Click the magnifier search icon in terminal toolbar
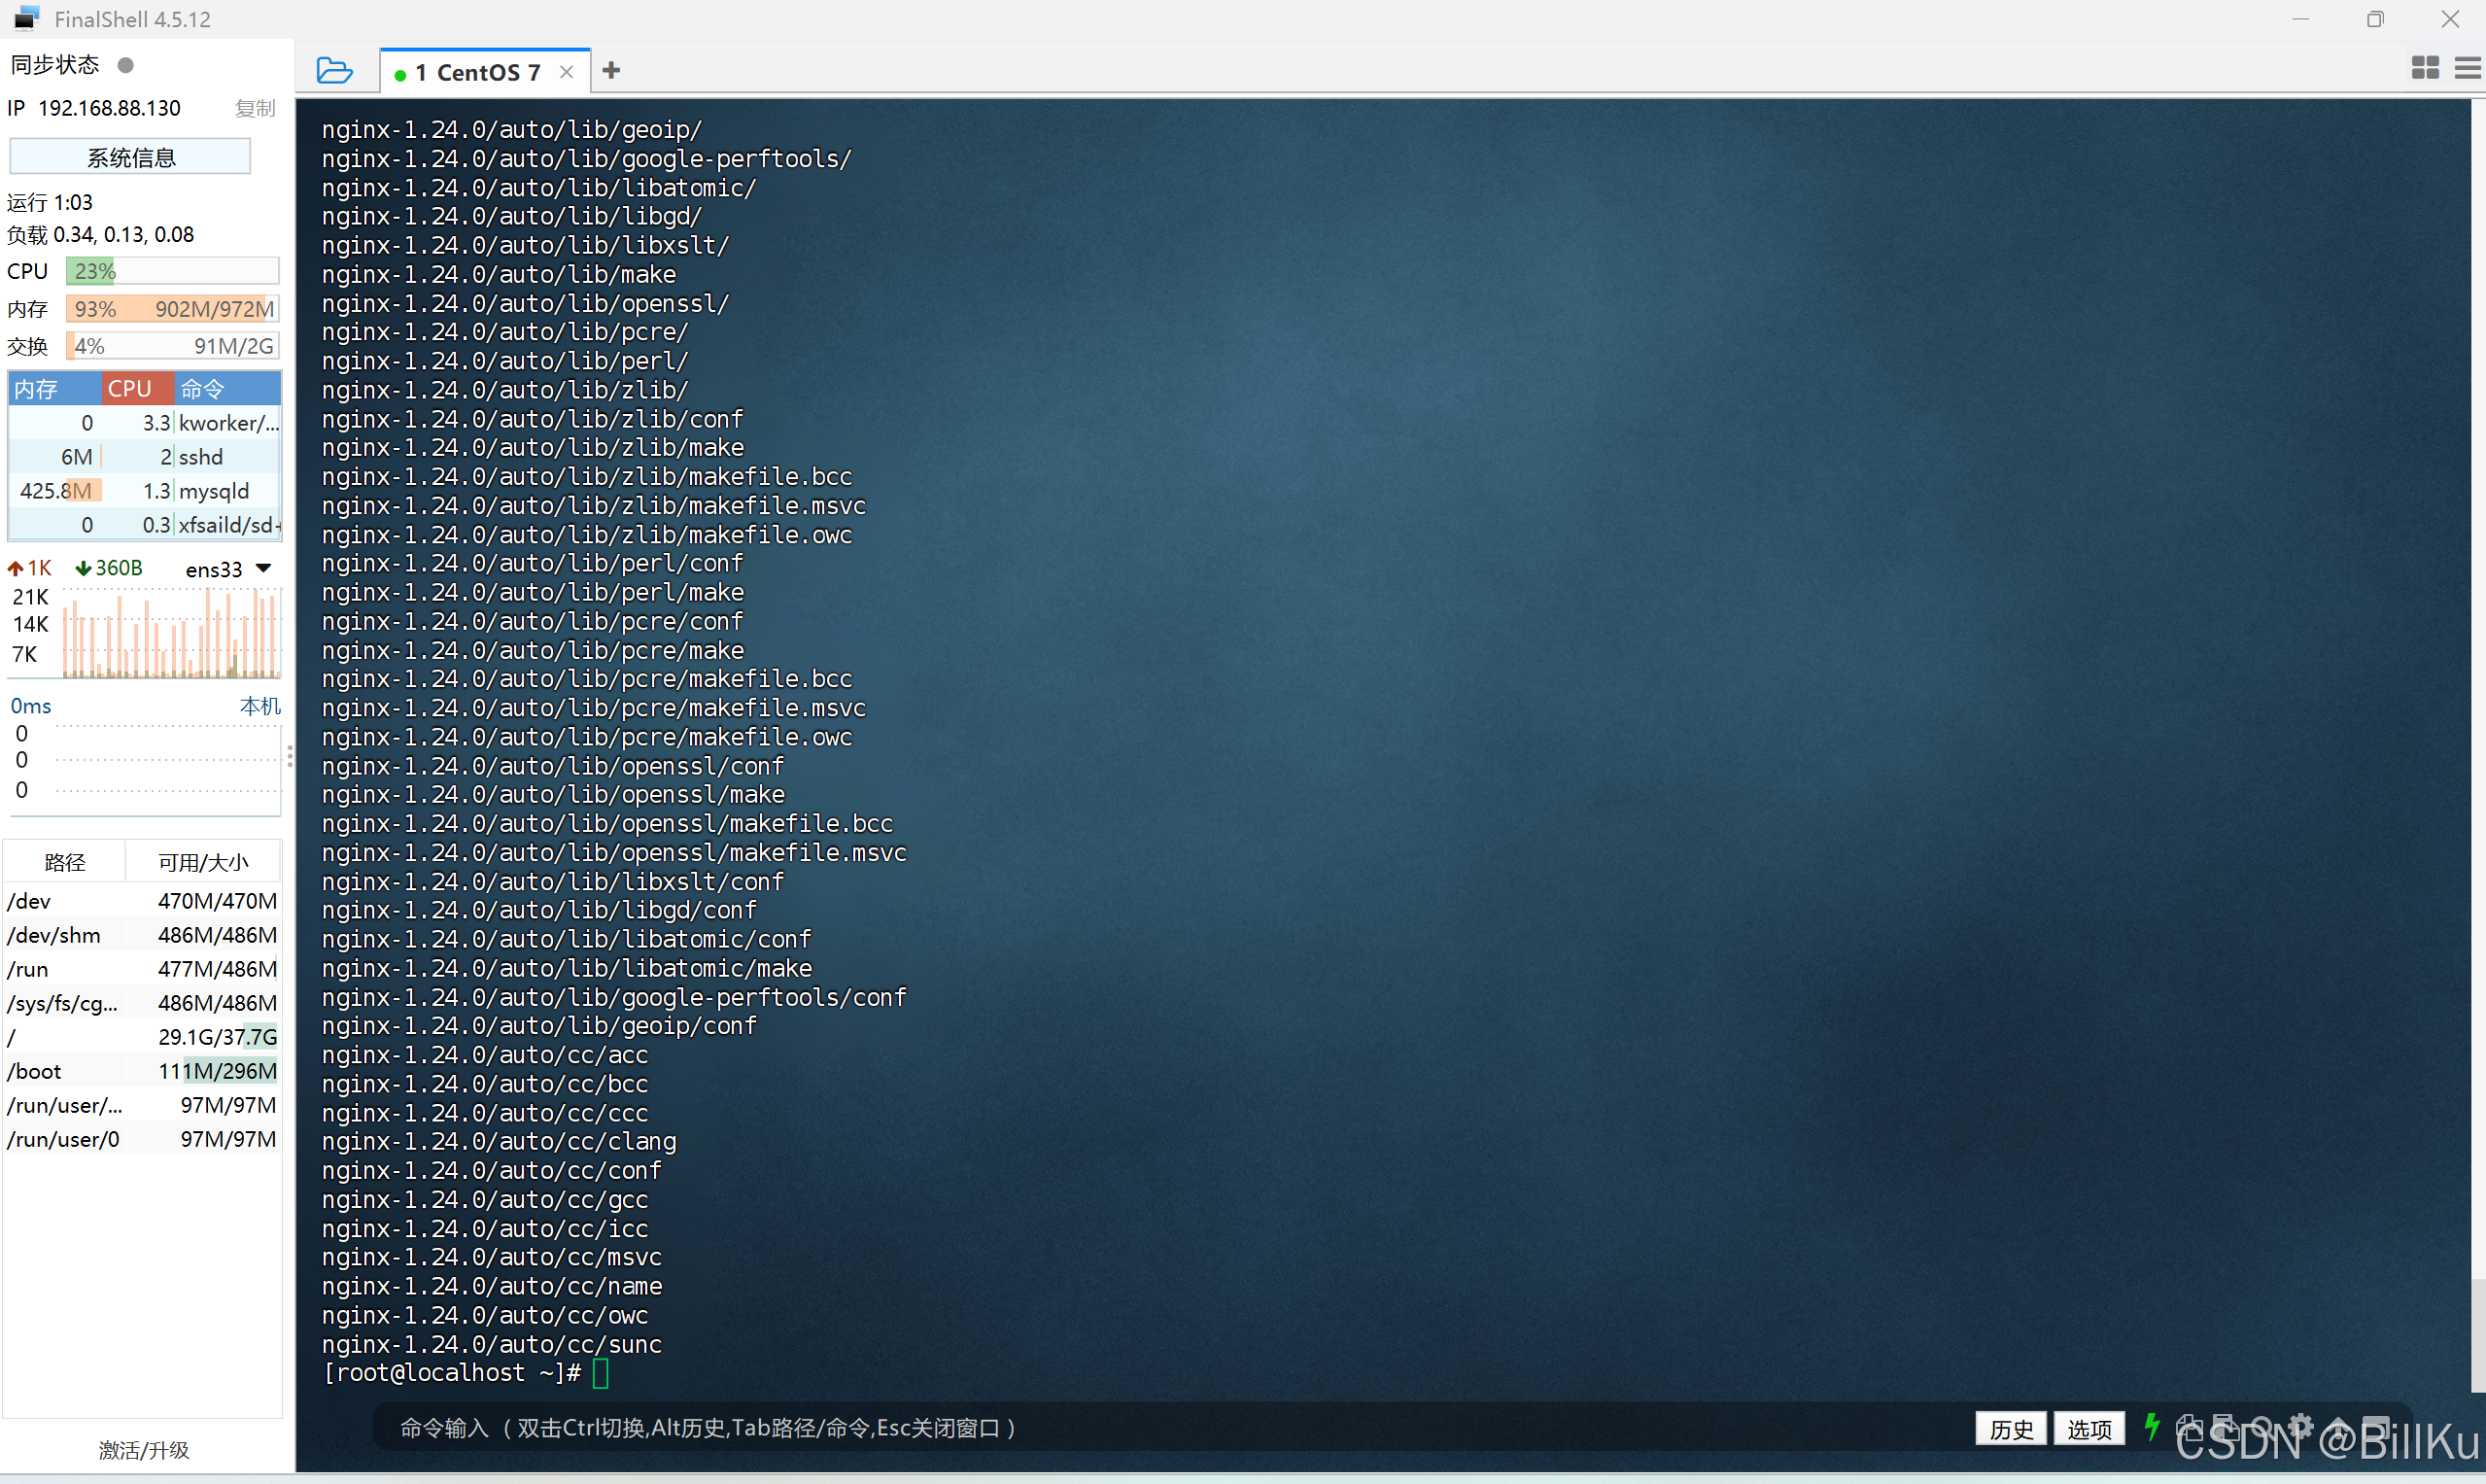 point(2263,1427)
